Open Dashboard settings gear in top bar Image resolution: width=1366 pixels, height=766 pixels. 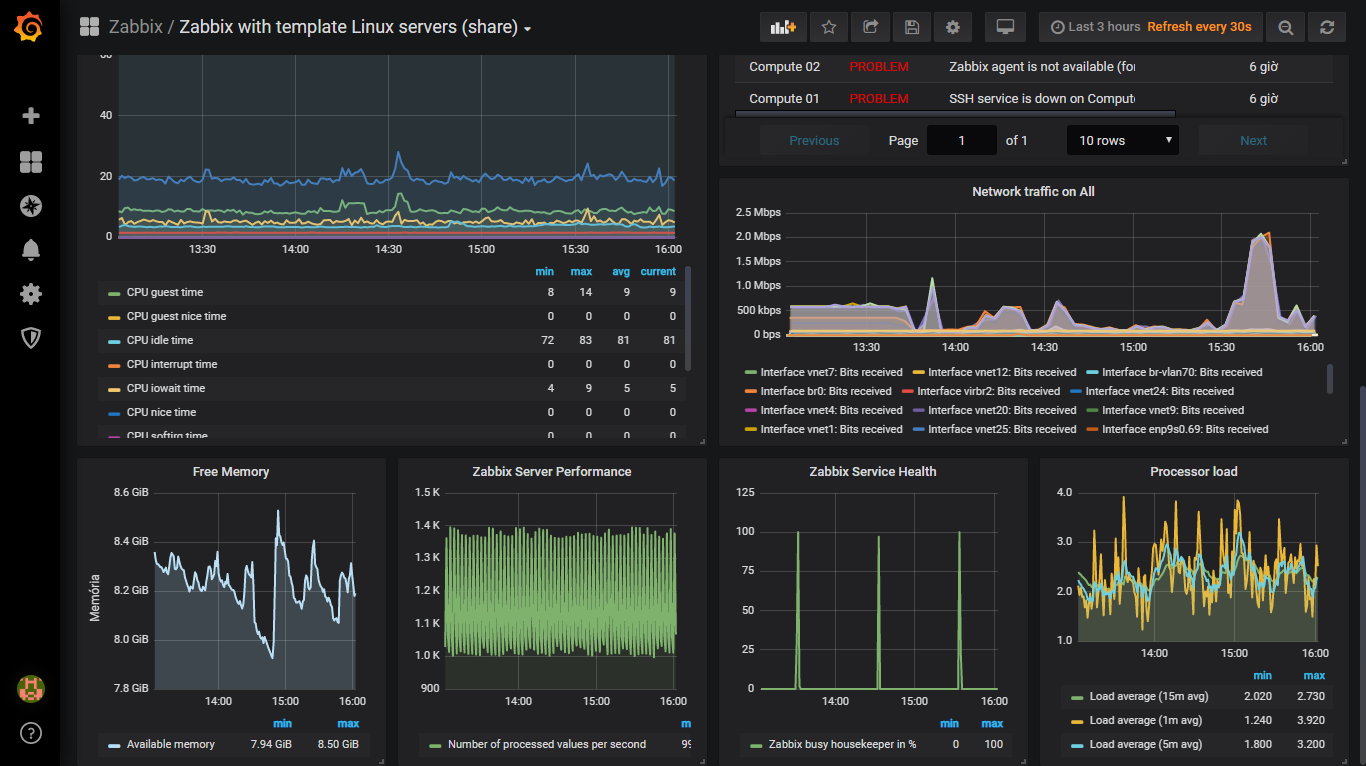tap(953, 27)
